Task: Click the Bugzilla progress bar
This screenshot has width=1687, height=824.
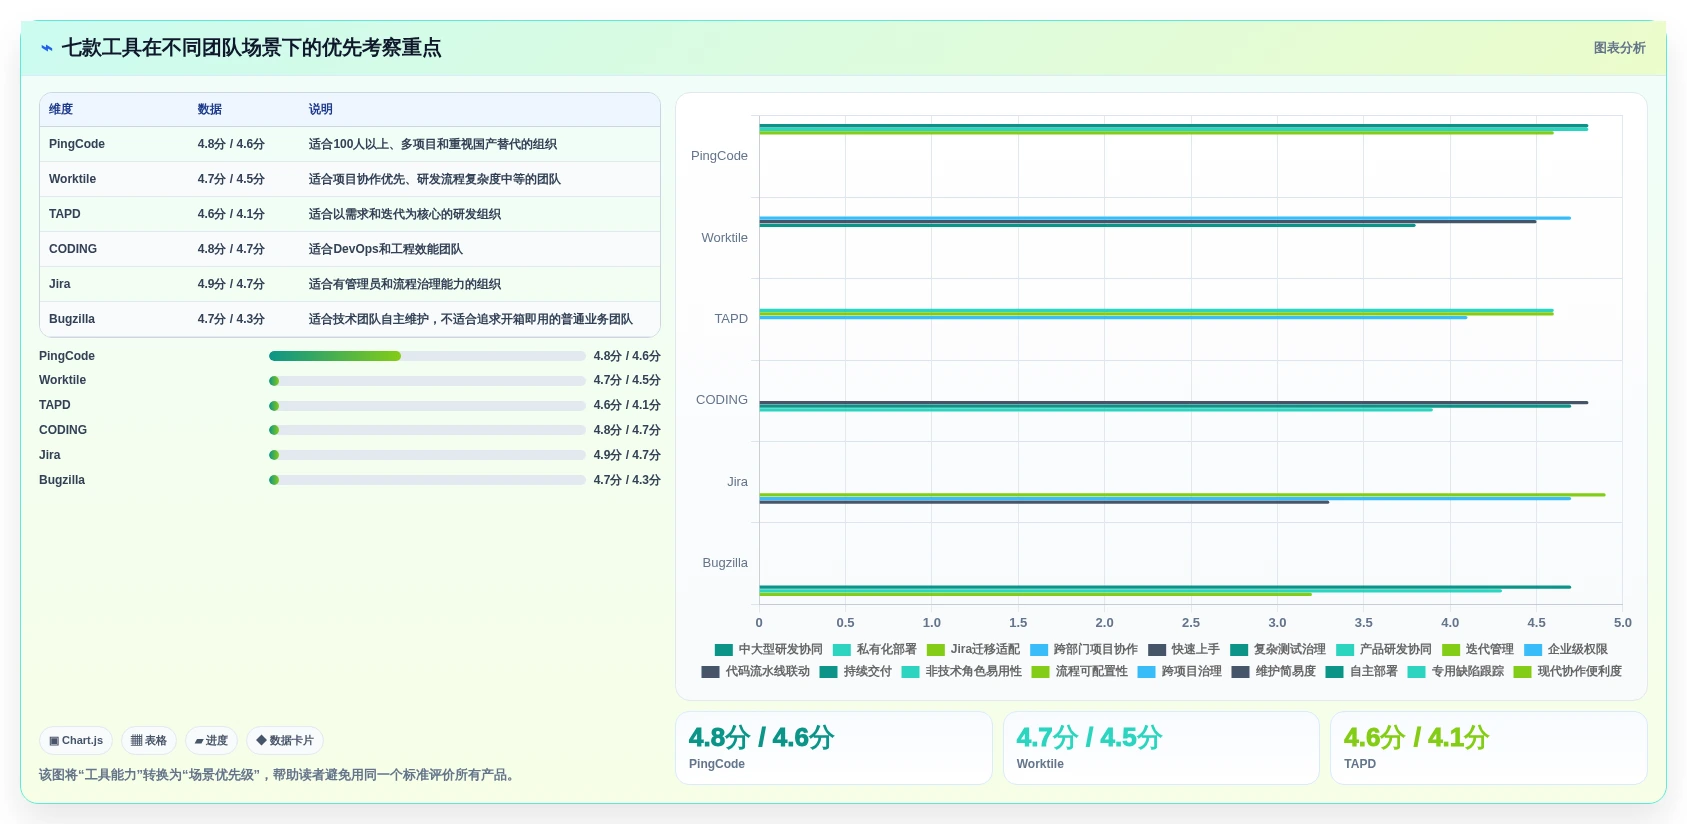Action: pyautogui.click(x=427, y=480)
